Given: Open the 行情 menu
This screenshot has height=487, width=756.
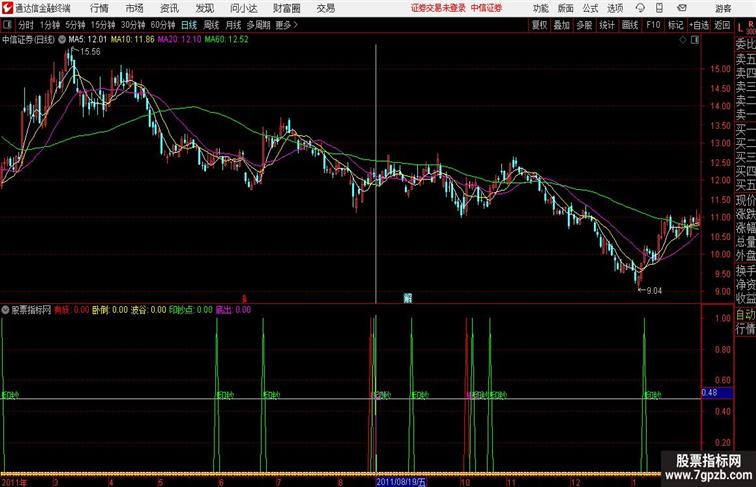Looking at the screenshot, I should pos(99,8).
